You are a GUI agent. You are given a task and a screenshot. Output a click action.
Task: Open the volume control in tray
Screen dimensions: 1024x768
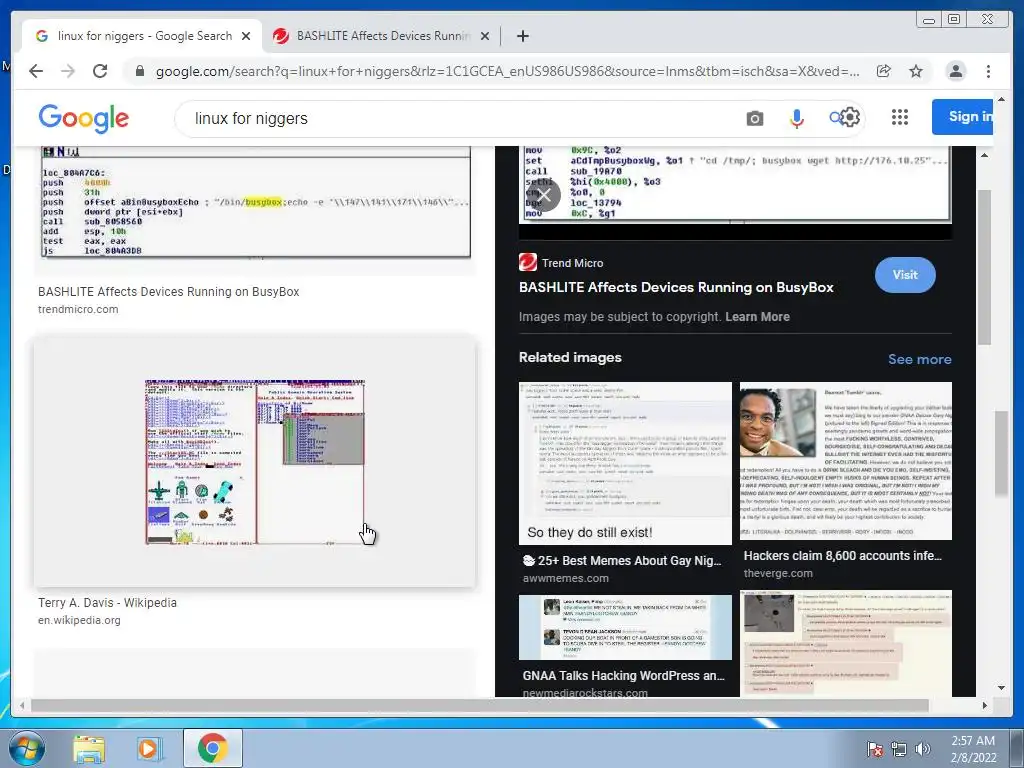(922, 749)
